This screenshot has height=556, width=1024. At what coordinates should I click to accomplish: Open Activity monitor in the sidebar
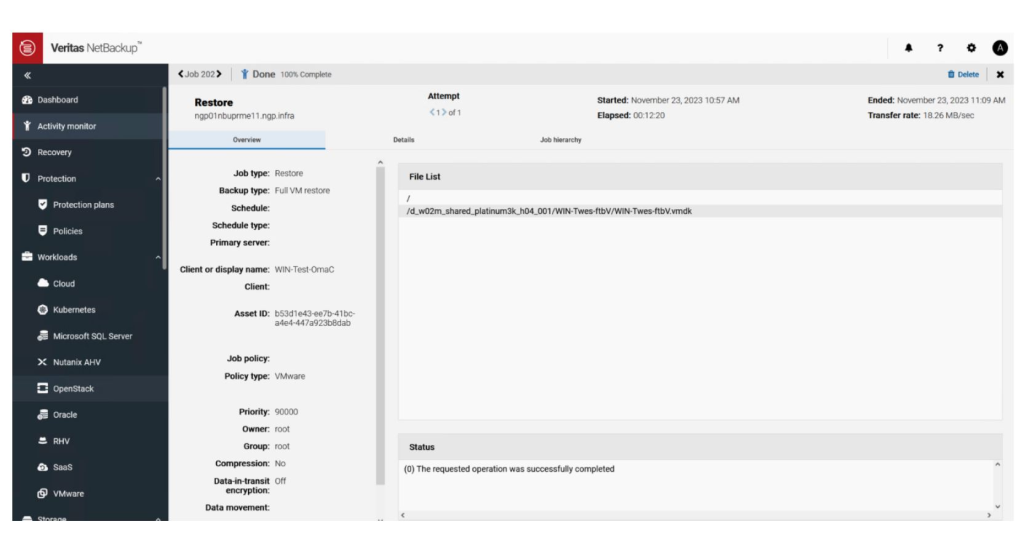pyautogui.click(x=66, y=126)
